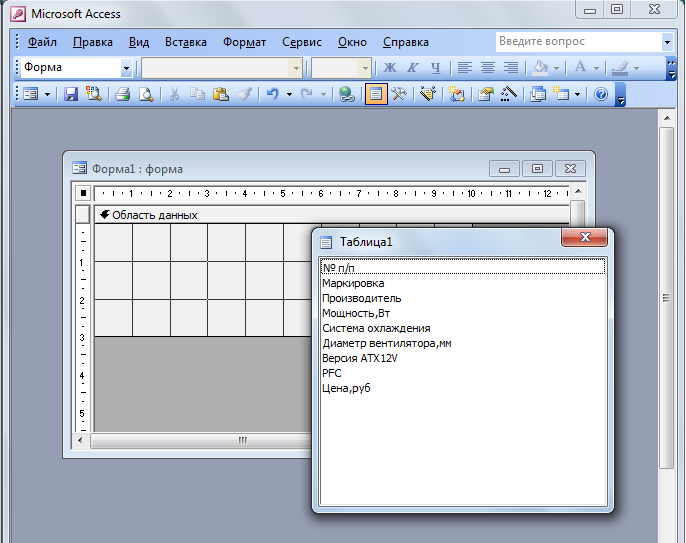686x543 pixels.
Task: Insert a hyperlink with the globe icon
Action: point(346,94)
